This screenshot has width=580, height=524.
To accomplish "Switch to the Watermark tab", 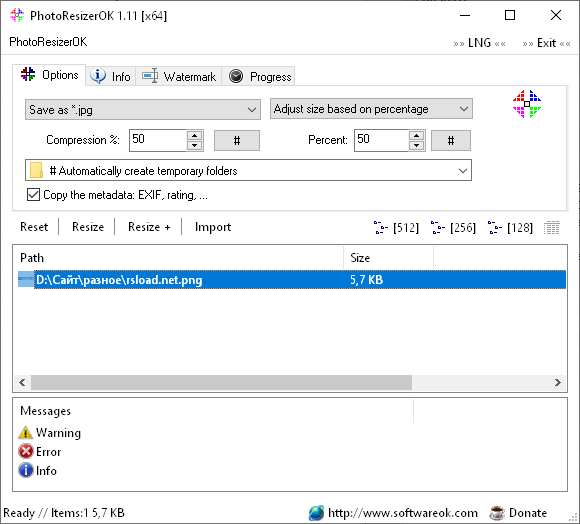I will click(179, 76).
